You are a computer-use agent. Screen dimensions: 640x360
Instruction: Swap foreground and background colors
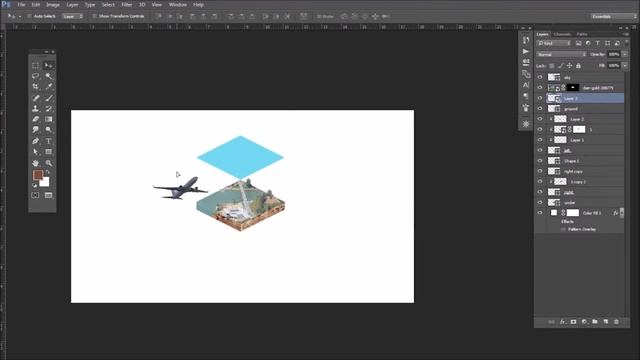48,172
